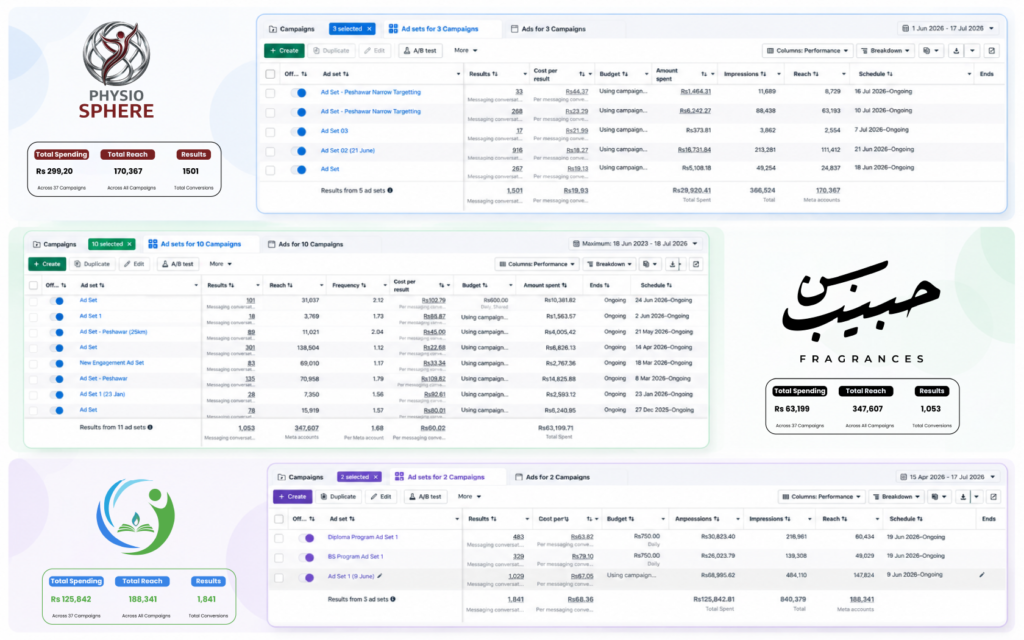Show info for "Results from 11 ad sets"

pyautogui.click(x=150, y=428)
